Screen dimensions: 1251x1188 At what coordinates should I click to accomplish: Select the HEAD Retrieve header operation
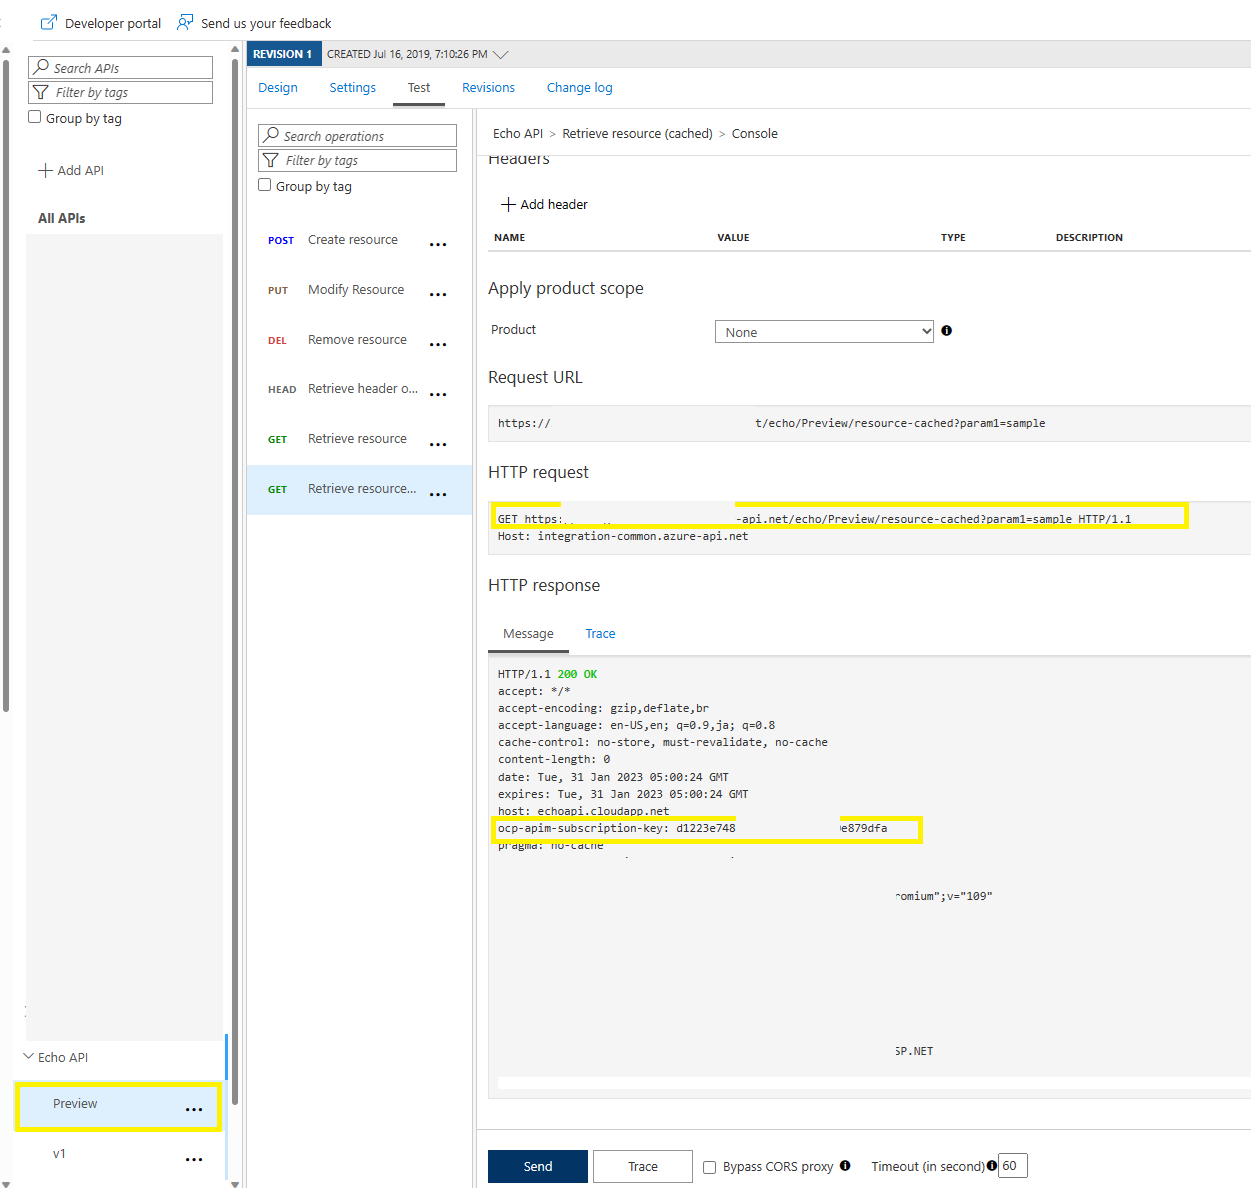(x=359, y=389)
